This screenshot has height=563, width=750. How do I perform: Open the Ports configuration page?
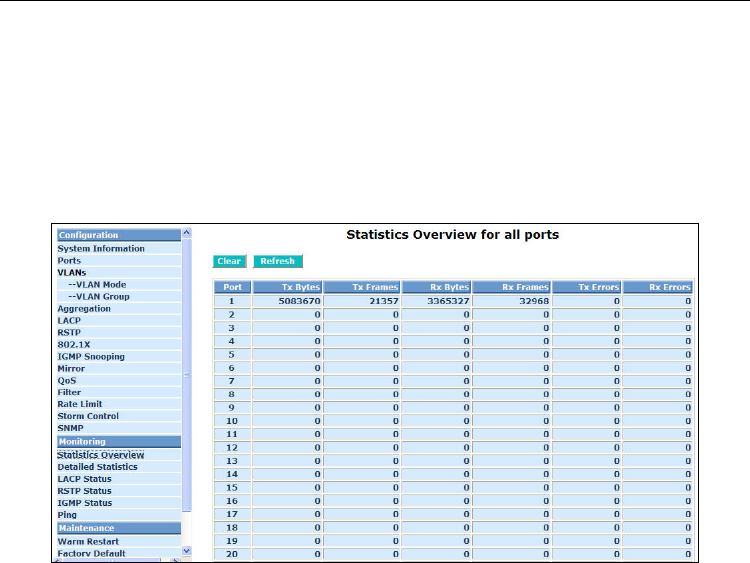click(x=69, y=260)
